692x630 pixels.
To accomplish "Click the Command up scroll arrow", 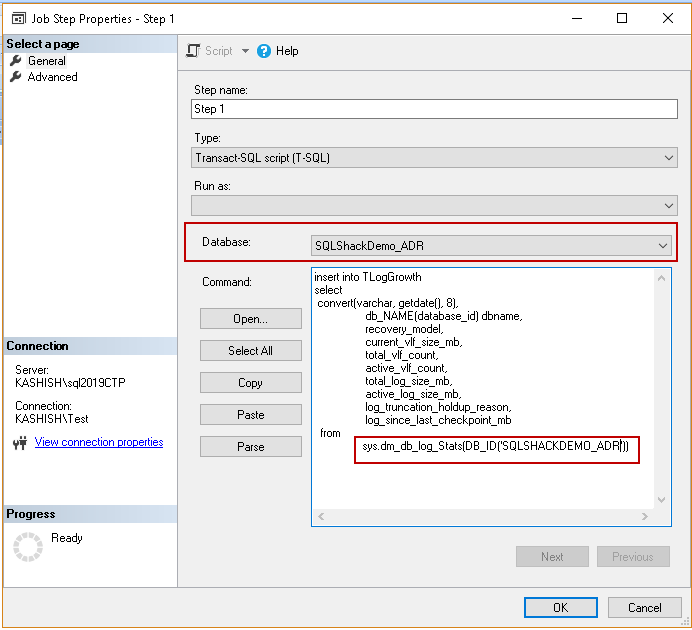I will (x=661, y=278).
